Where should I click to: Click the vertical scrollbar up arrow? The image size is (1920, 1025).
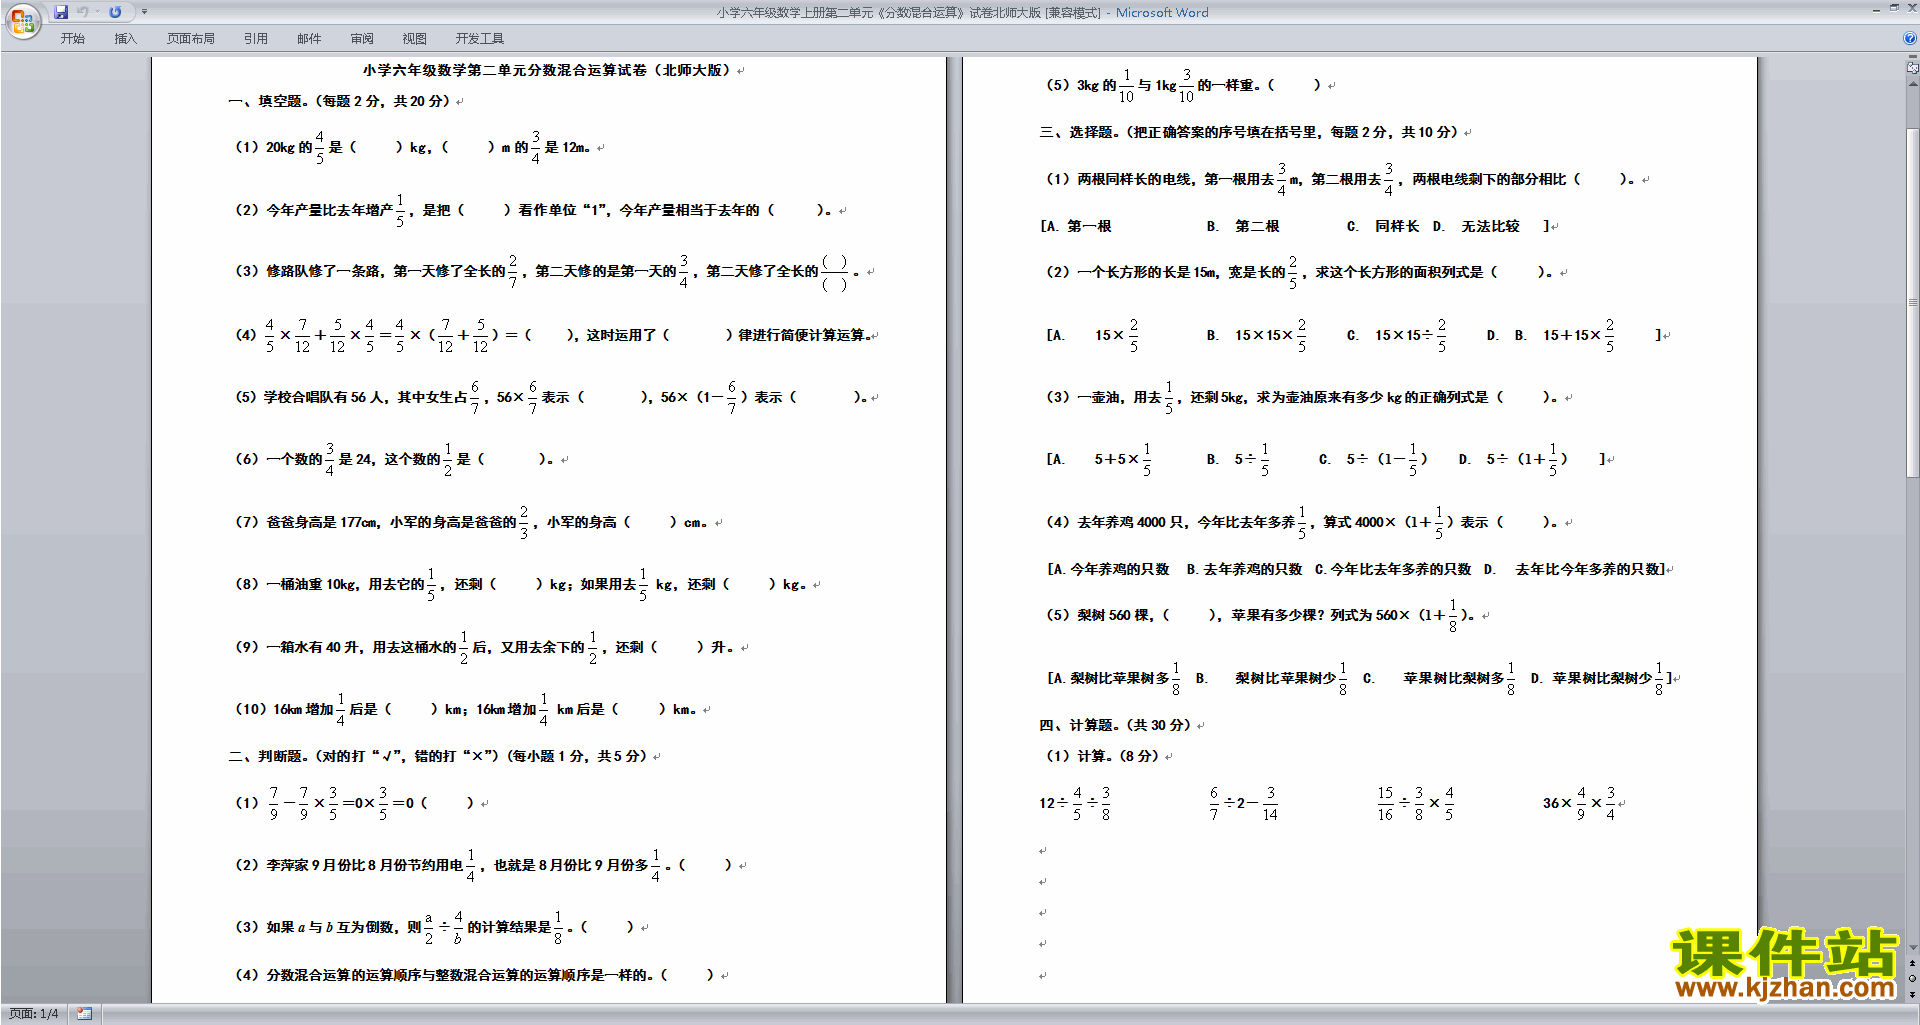[1913, 82]
